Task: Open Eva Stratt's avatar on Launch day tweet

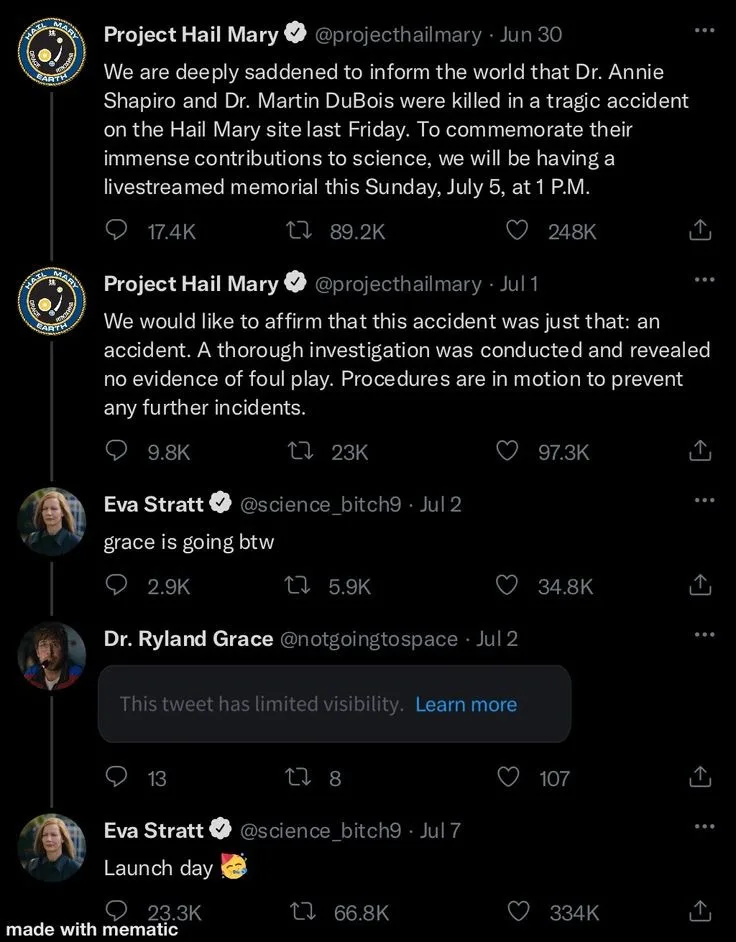Action: click(x=52, y=847)
